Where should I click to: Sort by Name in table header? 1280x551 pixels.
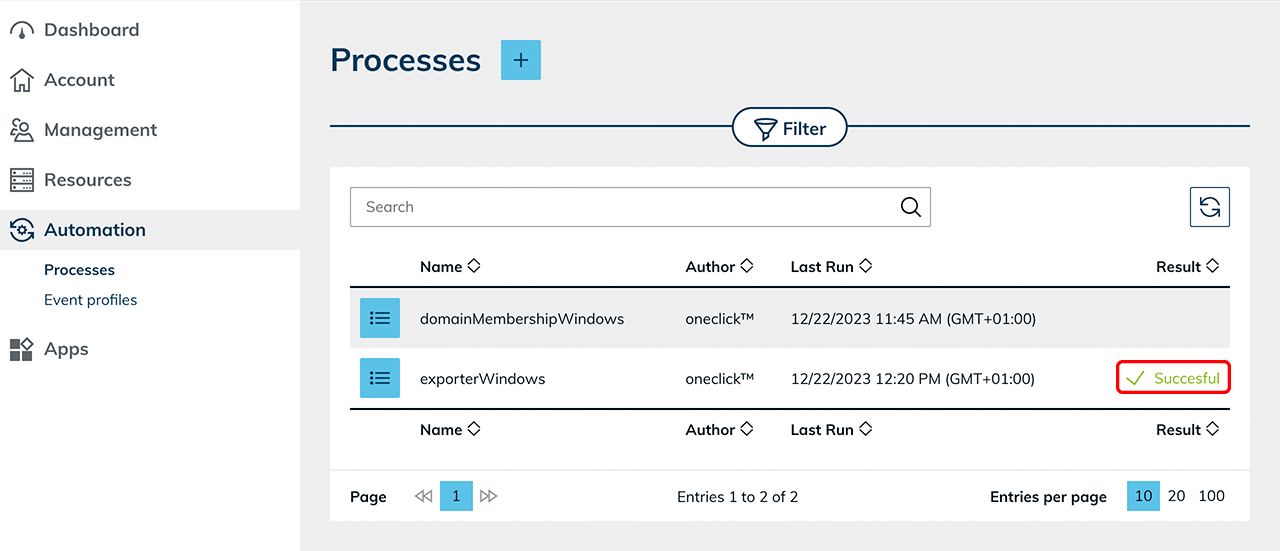coord(450,267)
